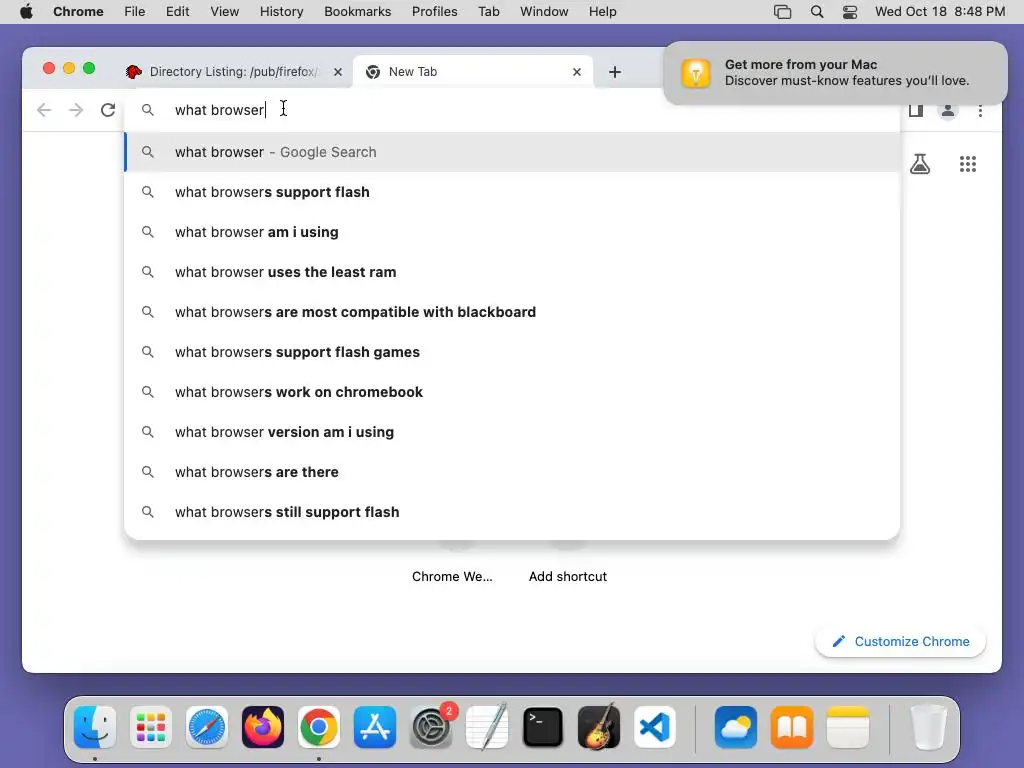Screen dimensions: 1024x768
Task: Choose 'what browser - Google Search' suggestion
Action: point(512,152)
